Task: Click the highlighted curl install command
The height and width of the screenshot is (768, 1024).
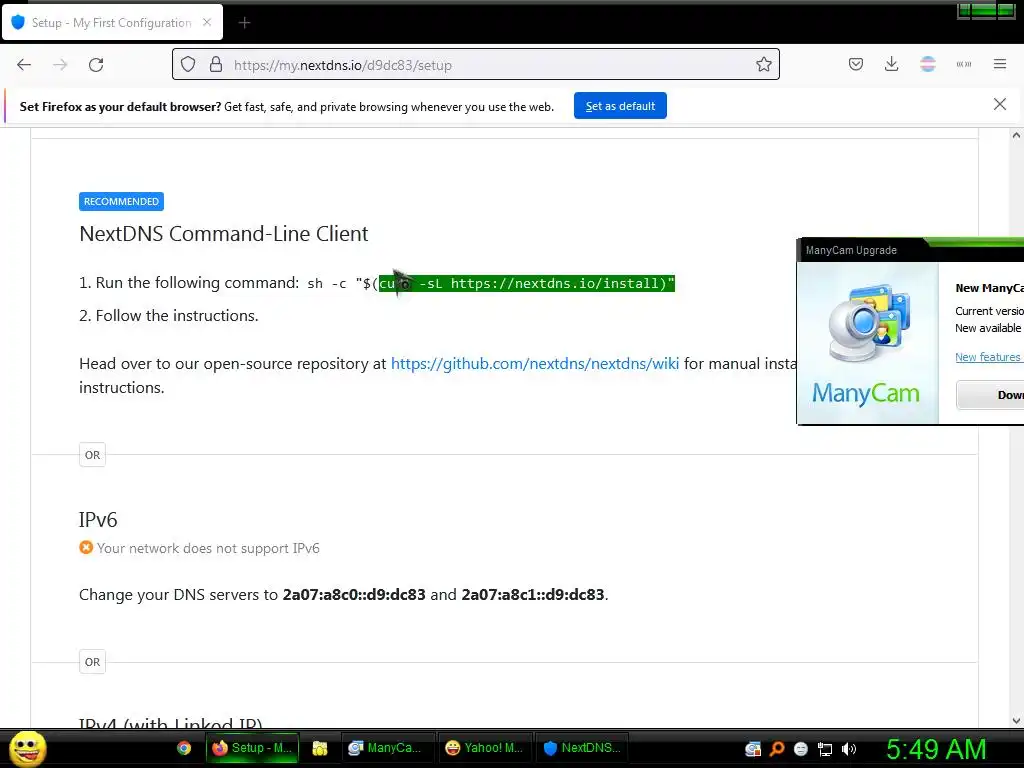Action: coord(526,283)
